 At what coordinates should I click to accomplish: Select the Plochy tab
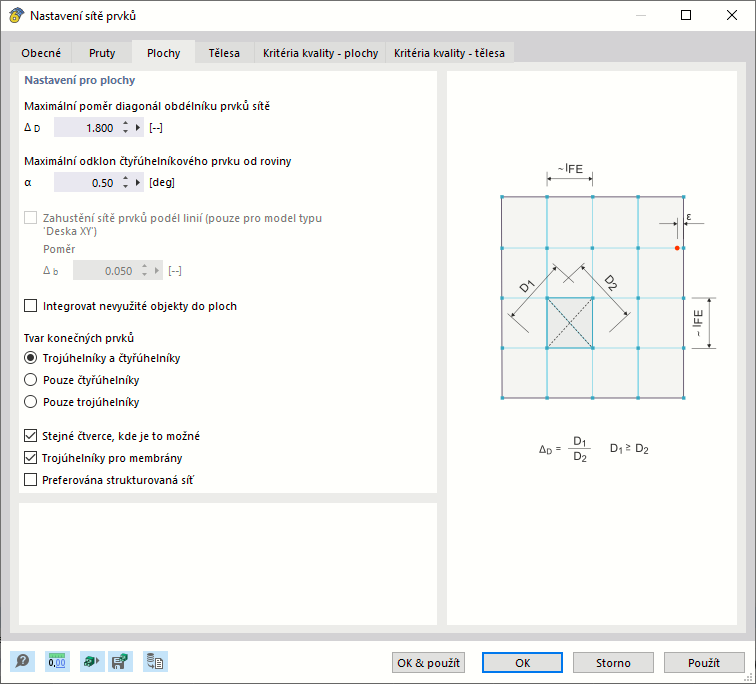pyautogui.click(x=163, y=53)
